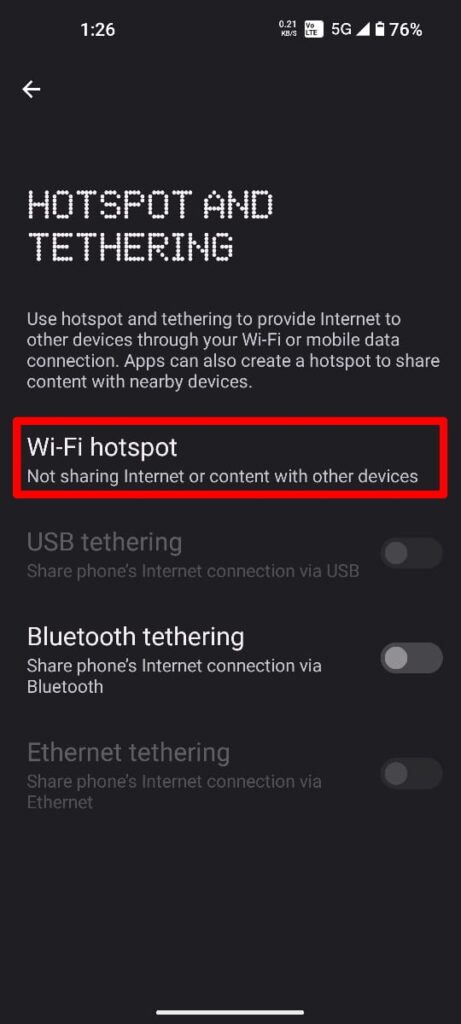Tap the battery icon in status bar
Screen dimensions: 461x1024
(x=380, y=29)
